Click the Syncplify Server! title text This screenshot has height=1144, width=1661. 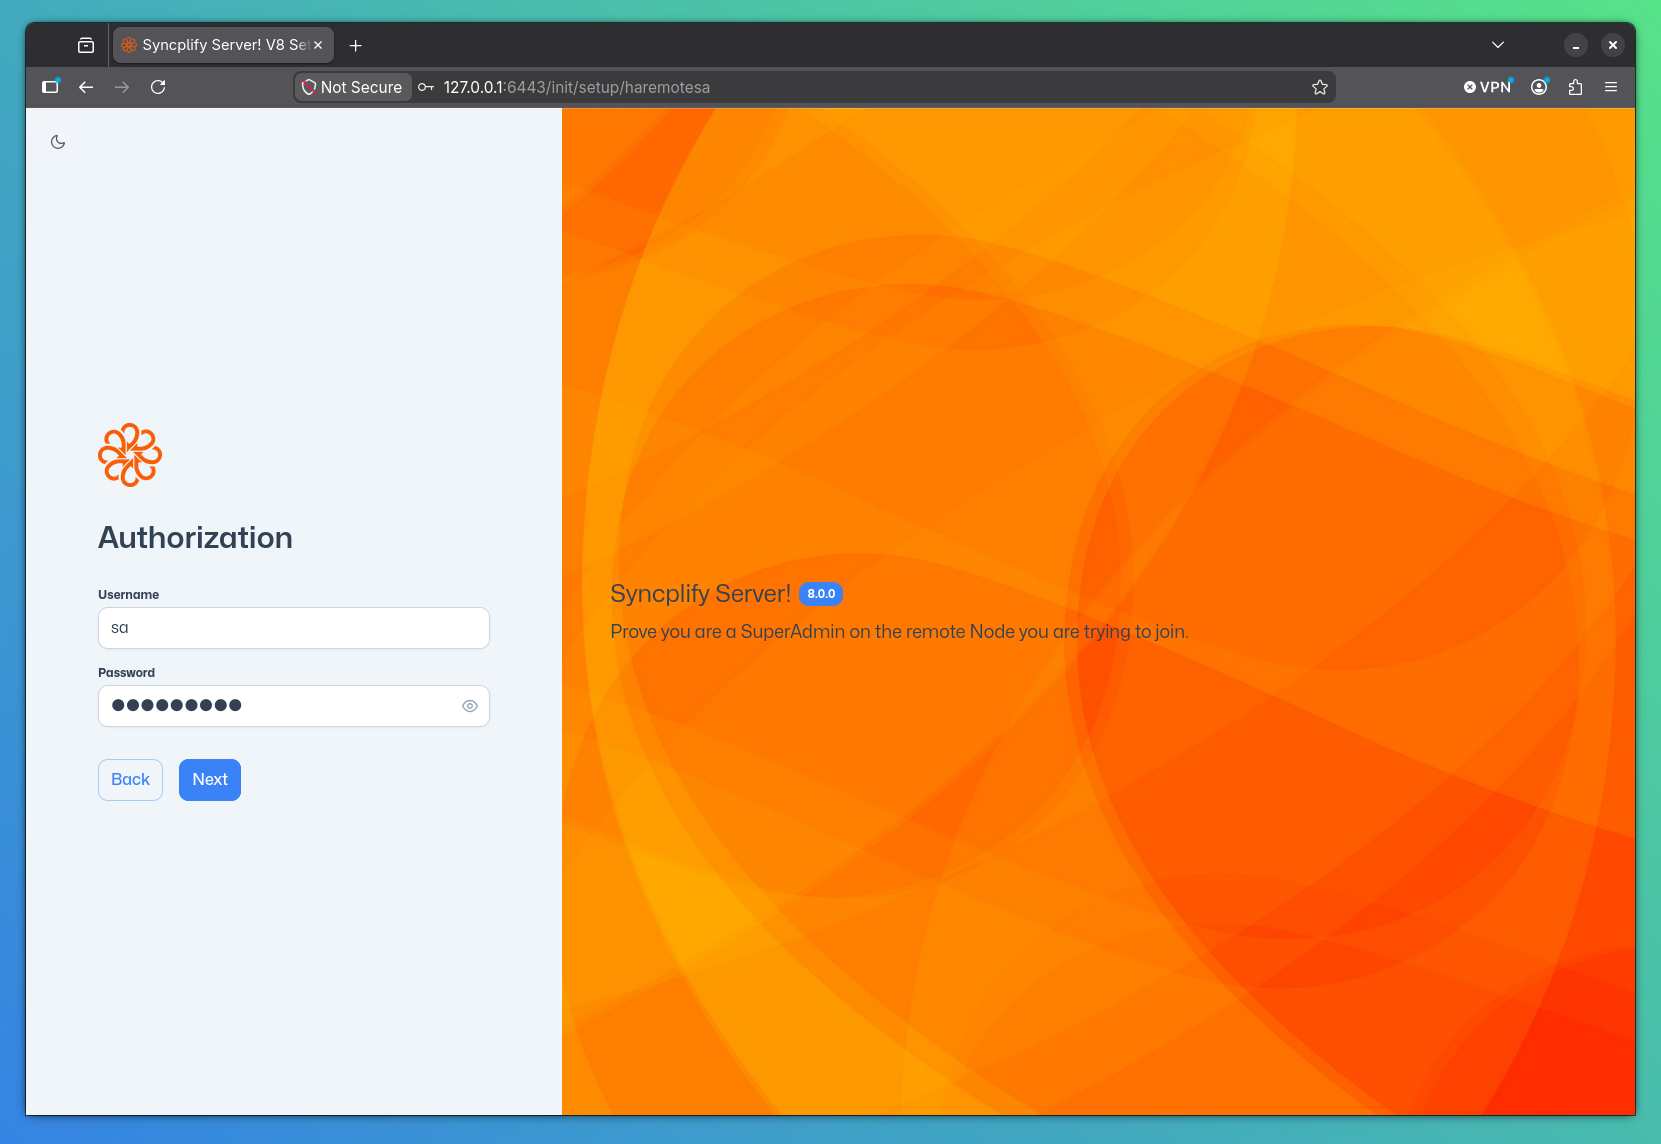tap(700, 594)
